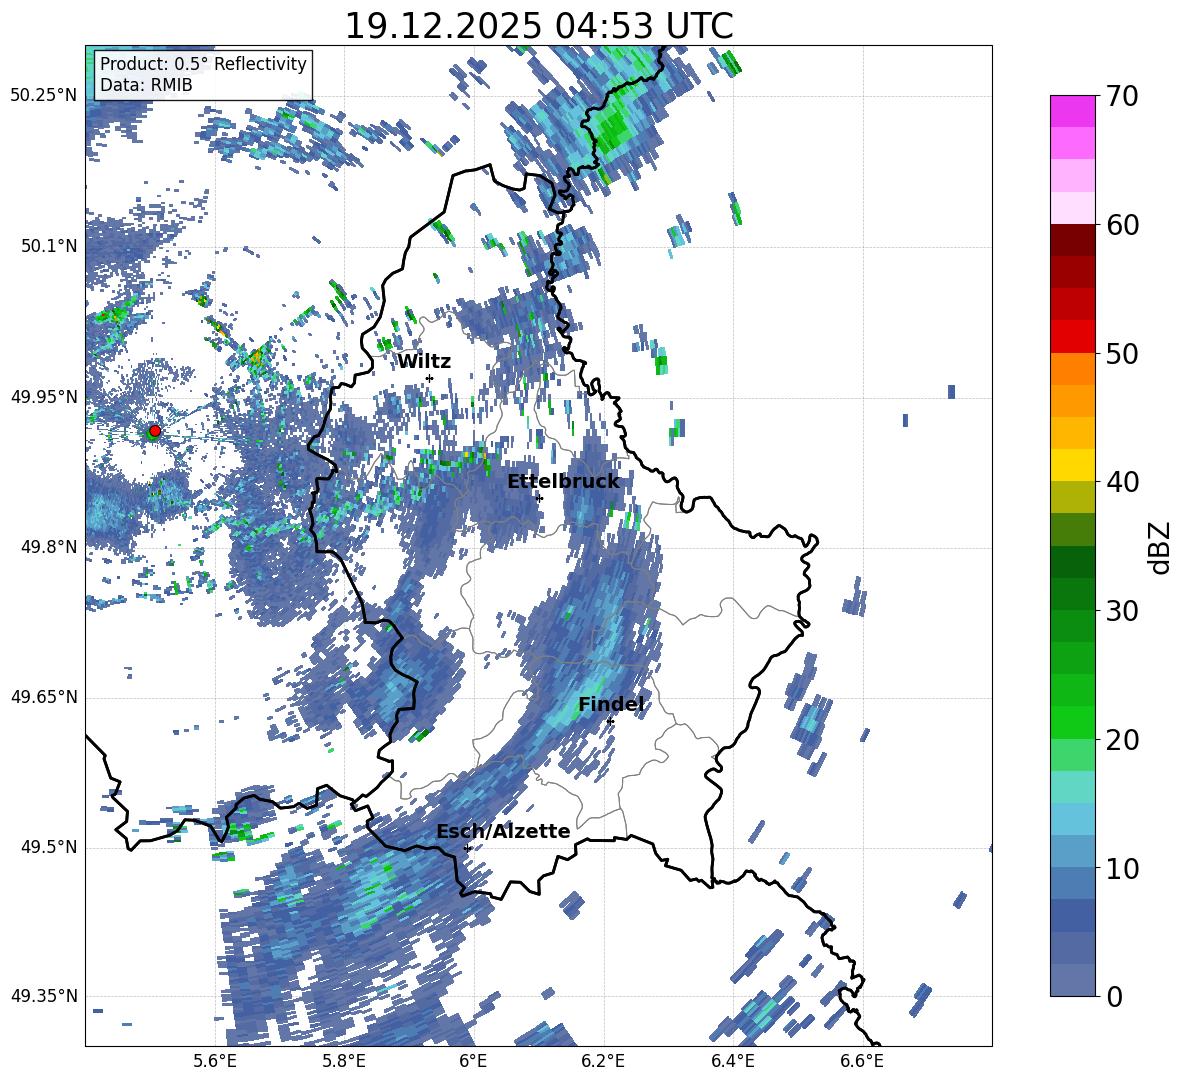The height and width of the screenshot is (1081, 1184).
Task: Click the Wiltz station cross marker
Action: click(430, 378)
